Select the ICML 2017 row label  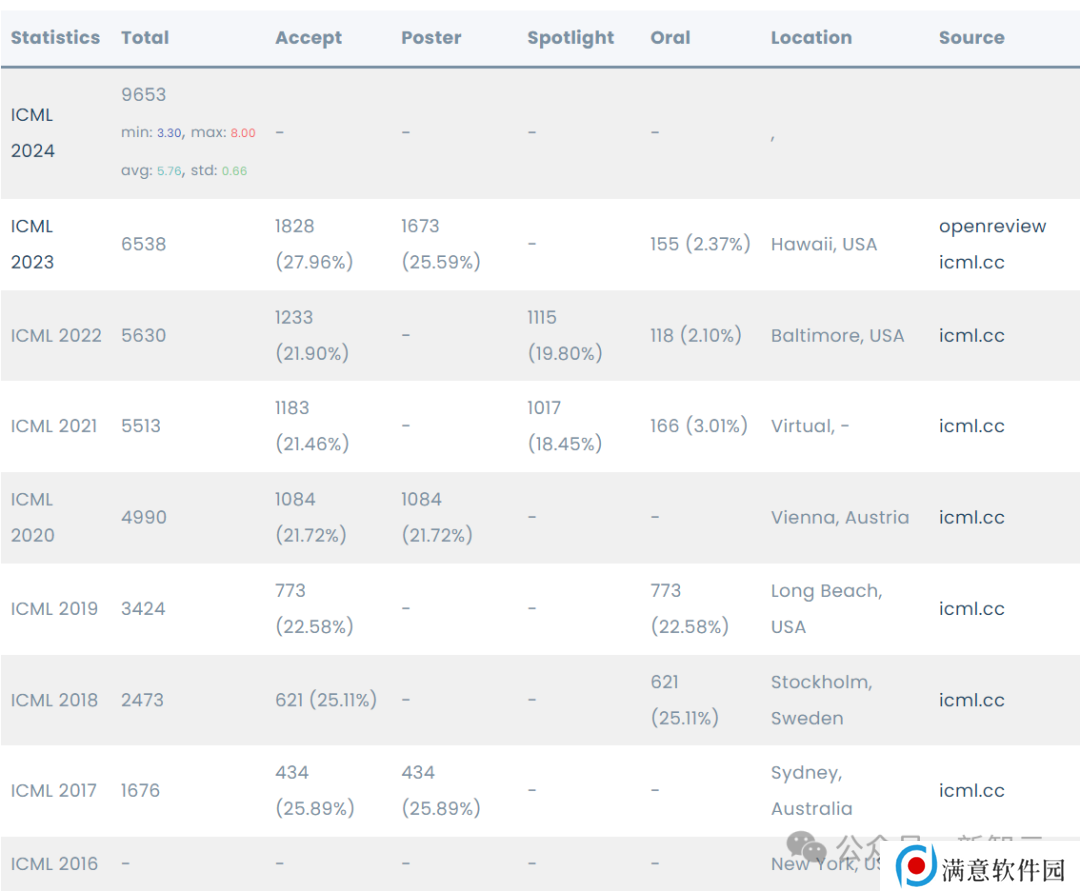pyautogui.click(x=53, y=790)
